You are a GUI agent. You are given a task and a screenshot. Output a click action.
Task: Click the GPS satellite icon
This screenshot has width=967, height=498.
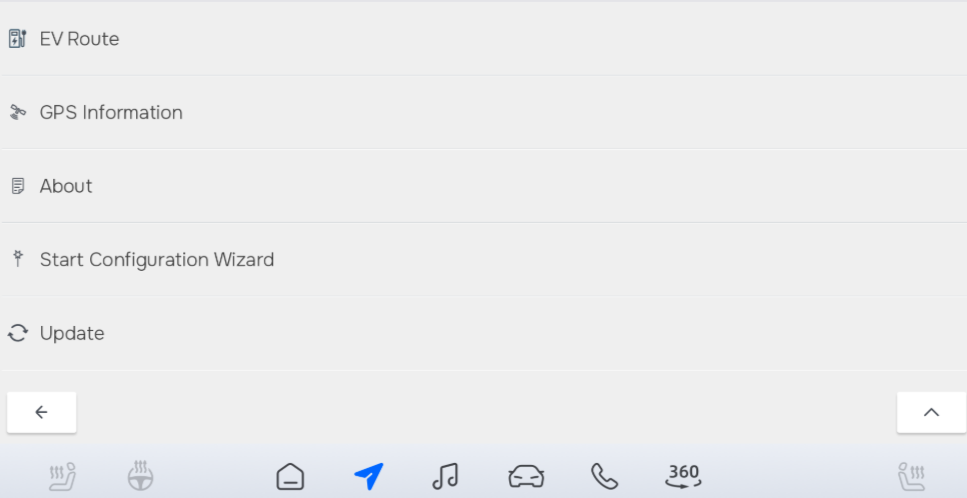pos(17,112)
